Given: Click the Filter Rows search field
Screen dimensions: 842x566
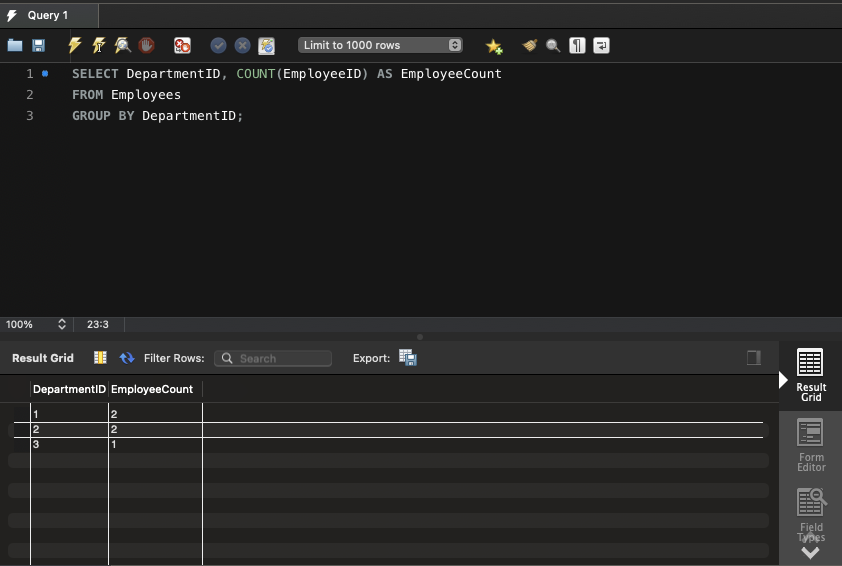Looking at the screenshot, I should [x=273, y=358].
